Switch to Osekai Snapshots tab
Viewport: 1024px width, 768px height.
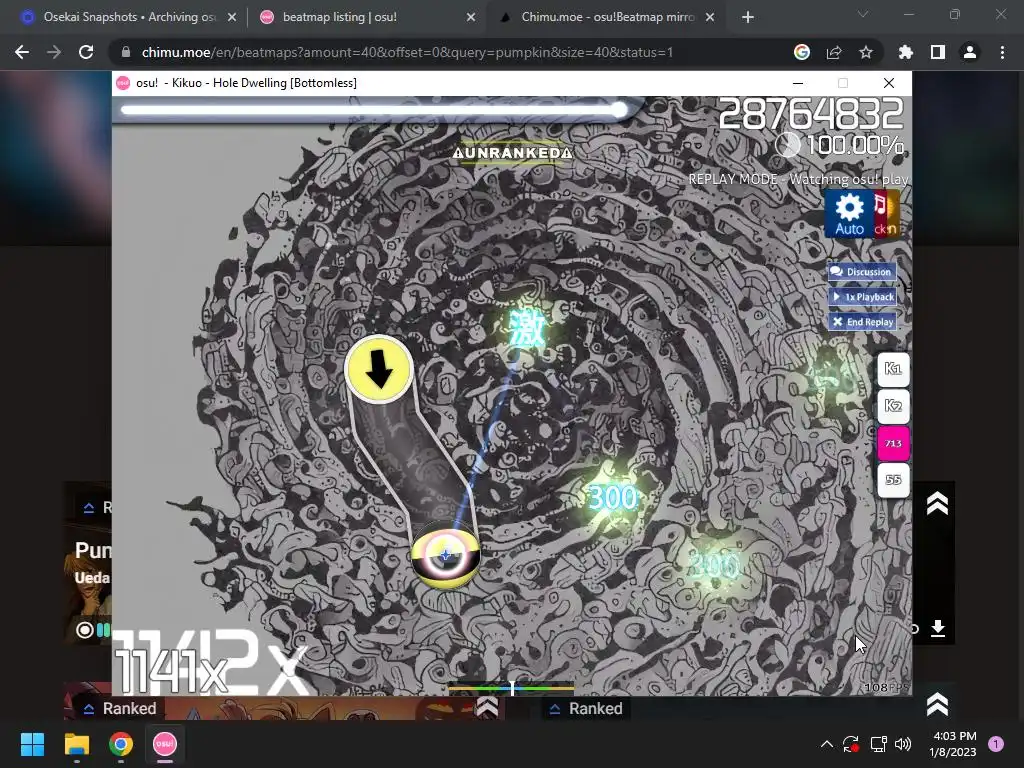(x=129, y=17)
